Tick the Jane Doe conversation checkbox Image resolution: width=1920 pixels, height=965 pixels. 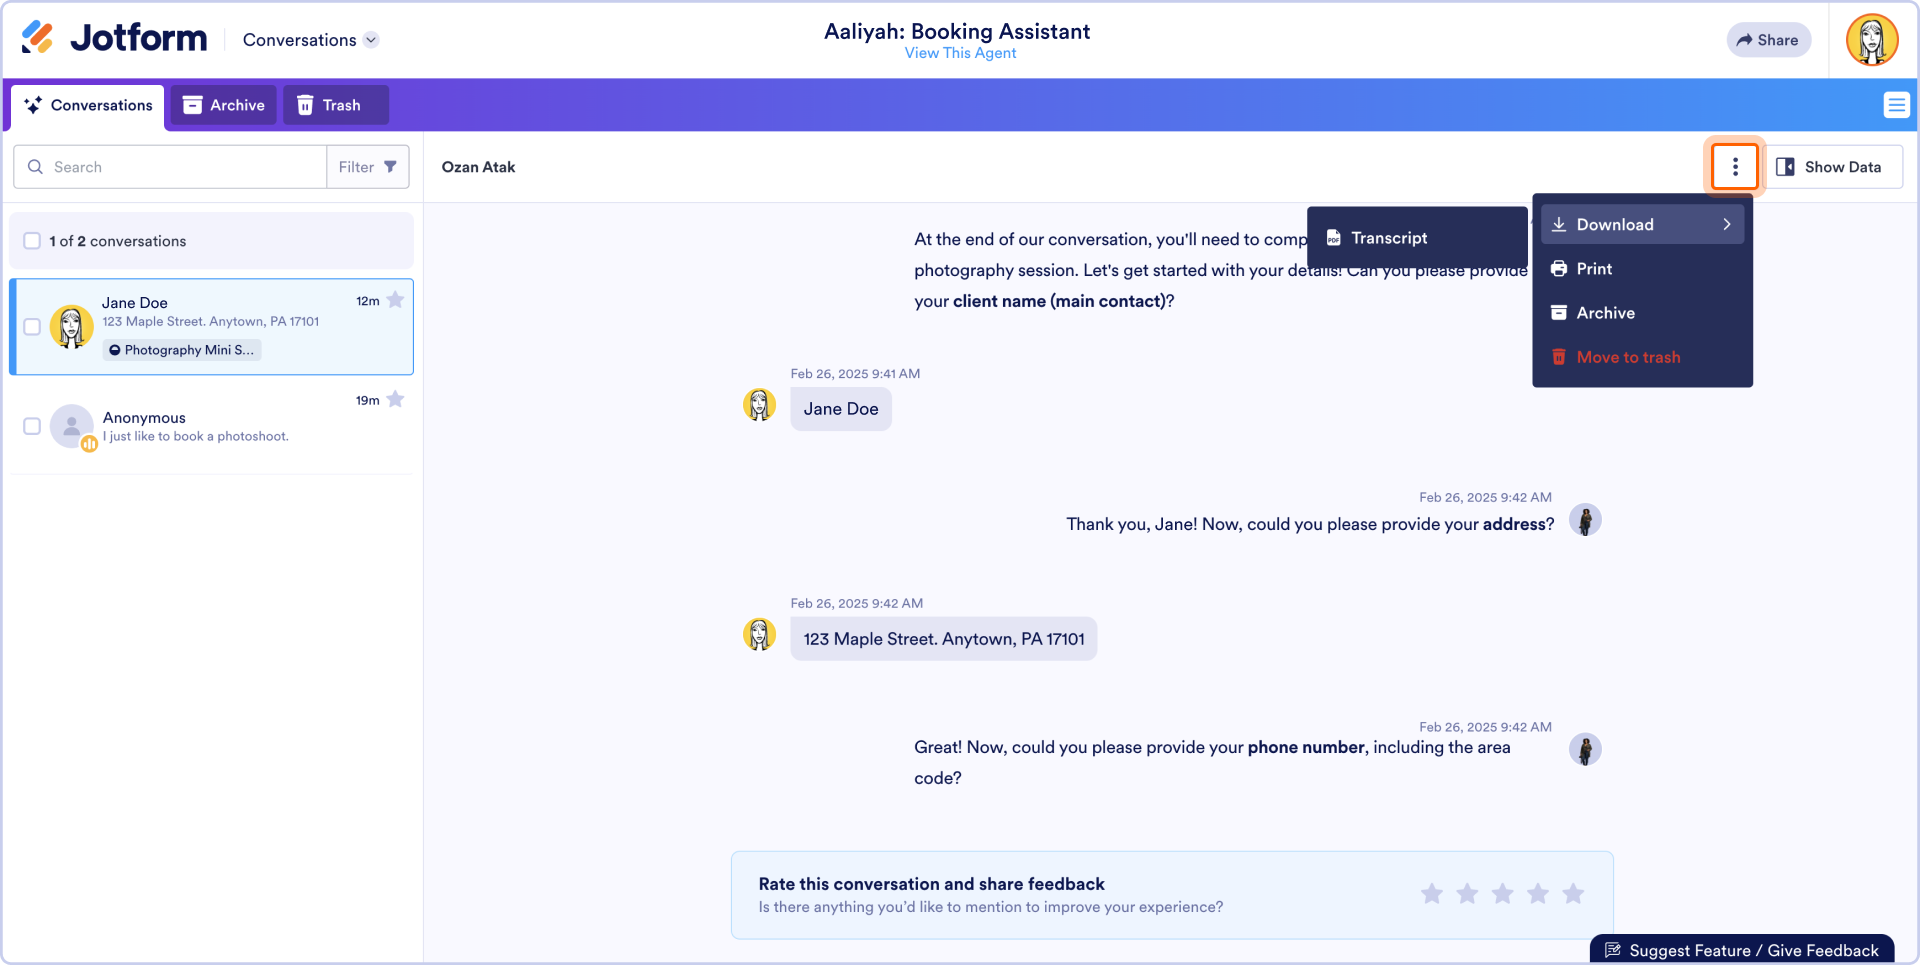tap(32, 327)
